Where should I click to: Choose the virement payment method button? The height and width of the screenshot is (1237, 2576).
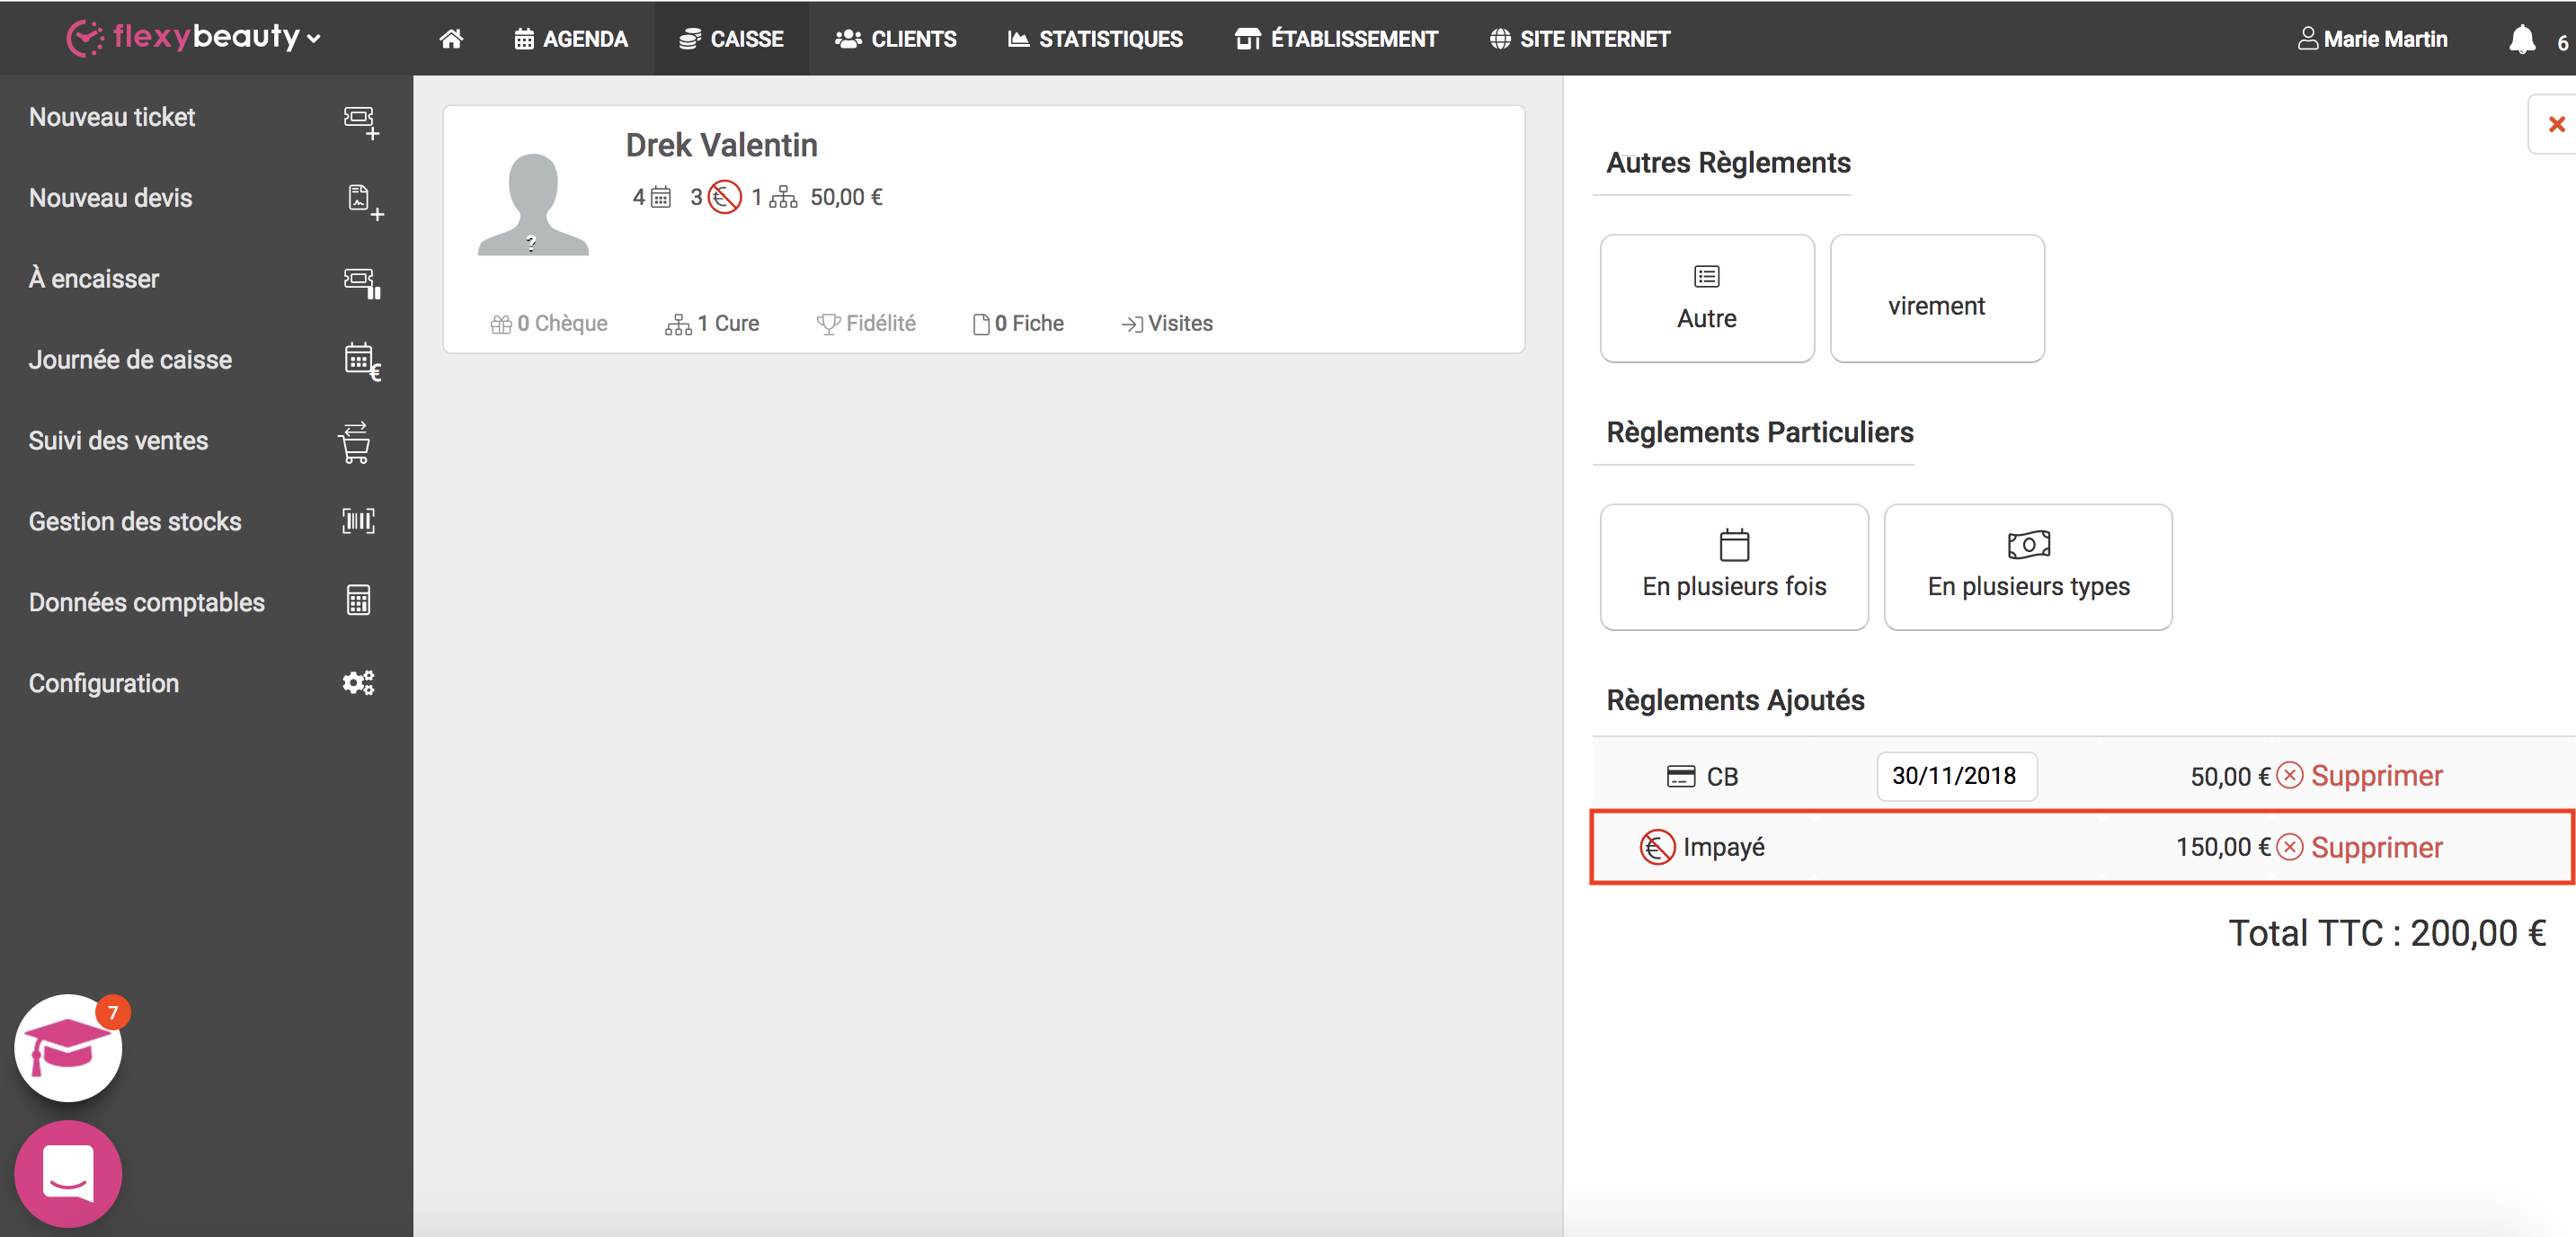point(1937,298)
